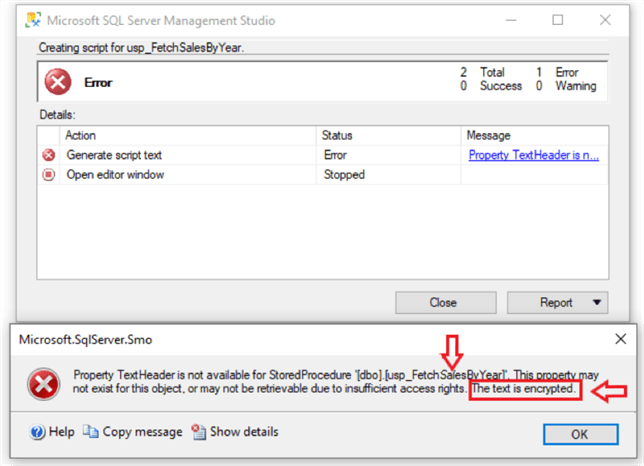
Task: Close the Microsoft.SqlServer.Smo dialog with X
Action: tap(621, 339)
